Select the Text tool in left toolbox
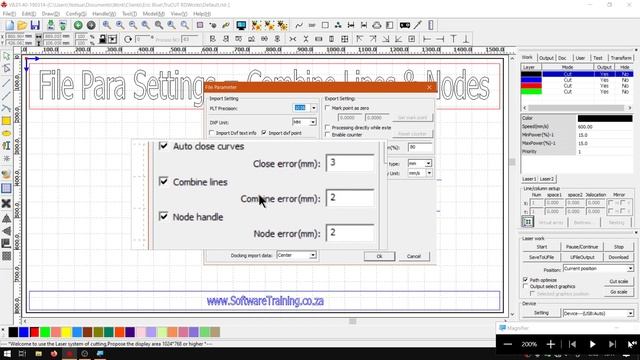Screen dimensions: 640x360 (x=6, y=146)
